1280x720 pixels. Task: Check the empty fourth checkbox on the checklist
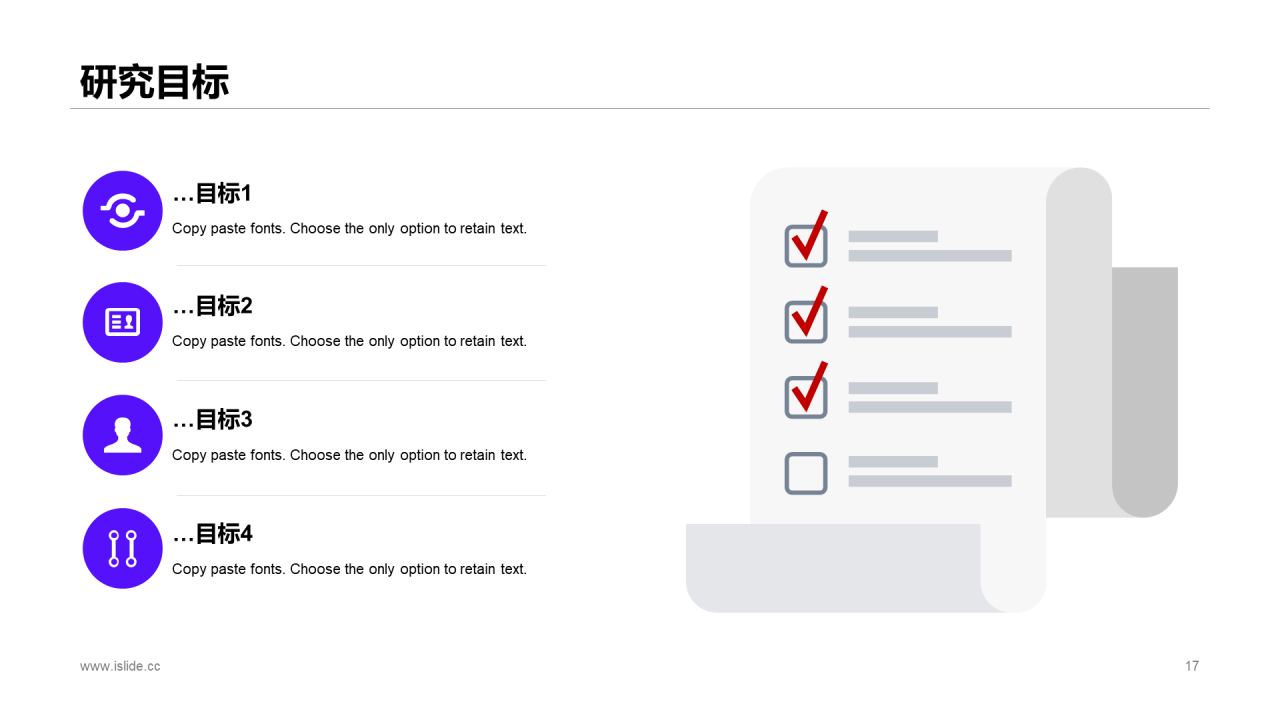(x=806, y=473)
